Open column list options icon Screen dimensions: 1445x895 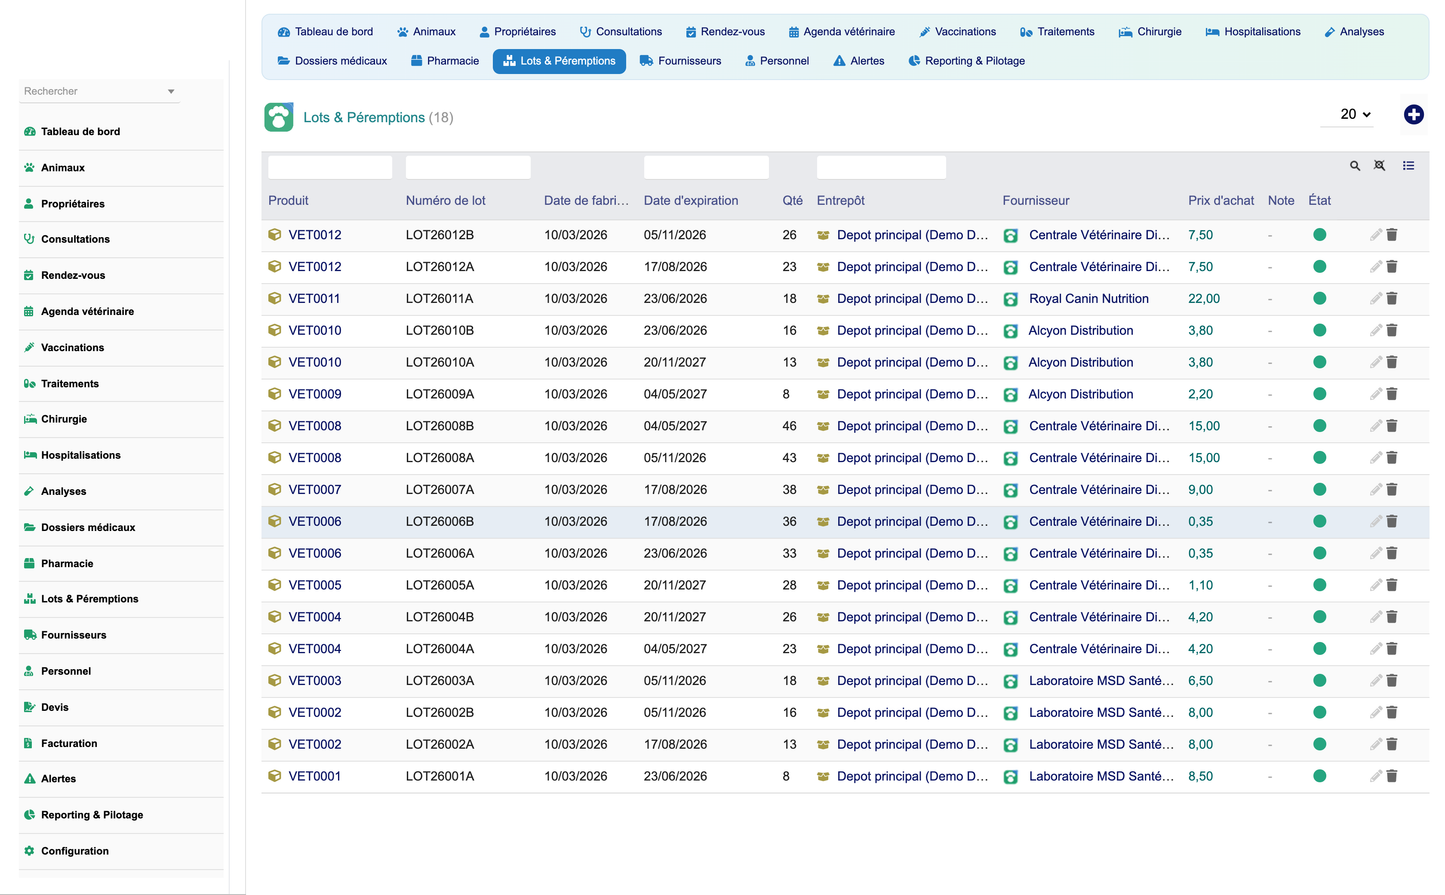point(1408,166)
